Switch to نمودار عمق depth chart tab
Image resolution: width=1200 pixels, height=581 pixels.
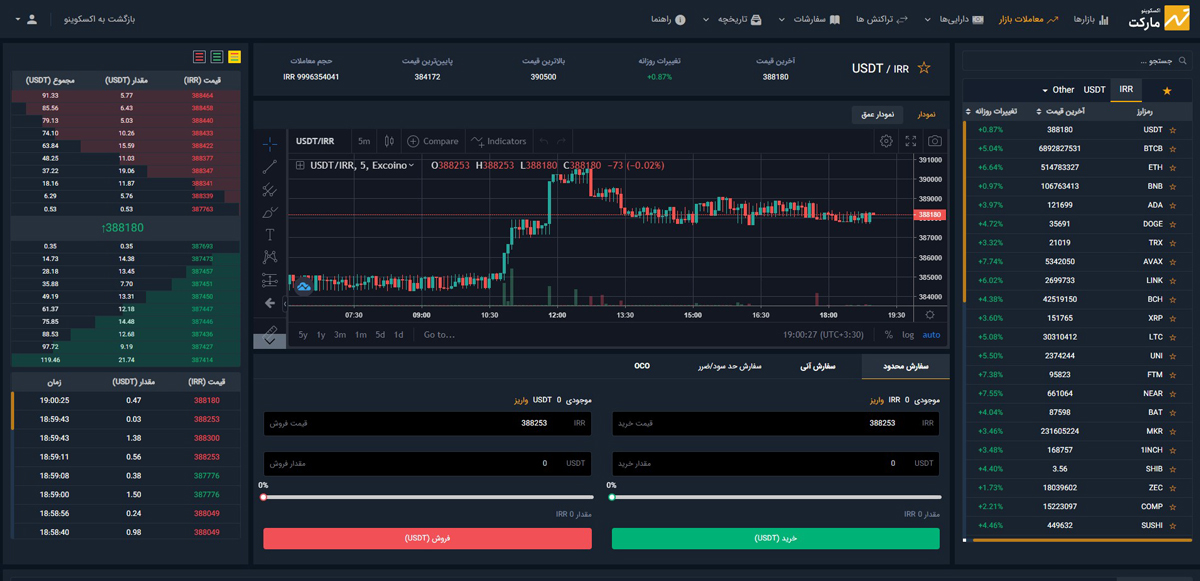(879, 114)
